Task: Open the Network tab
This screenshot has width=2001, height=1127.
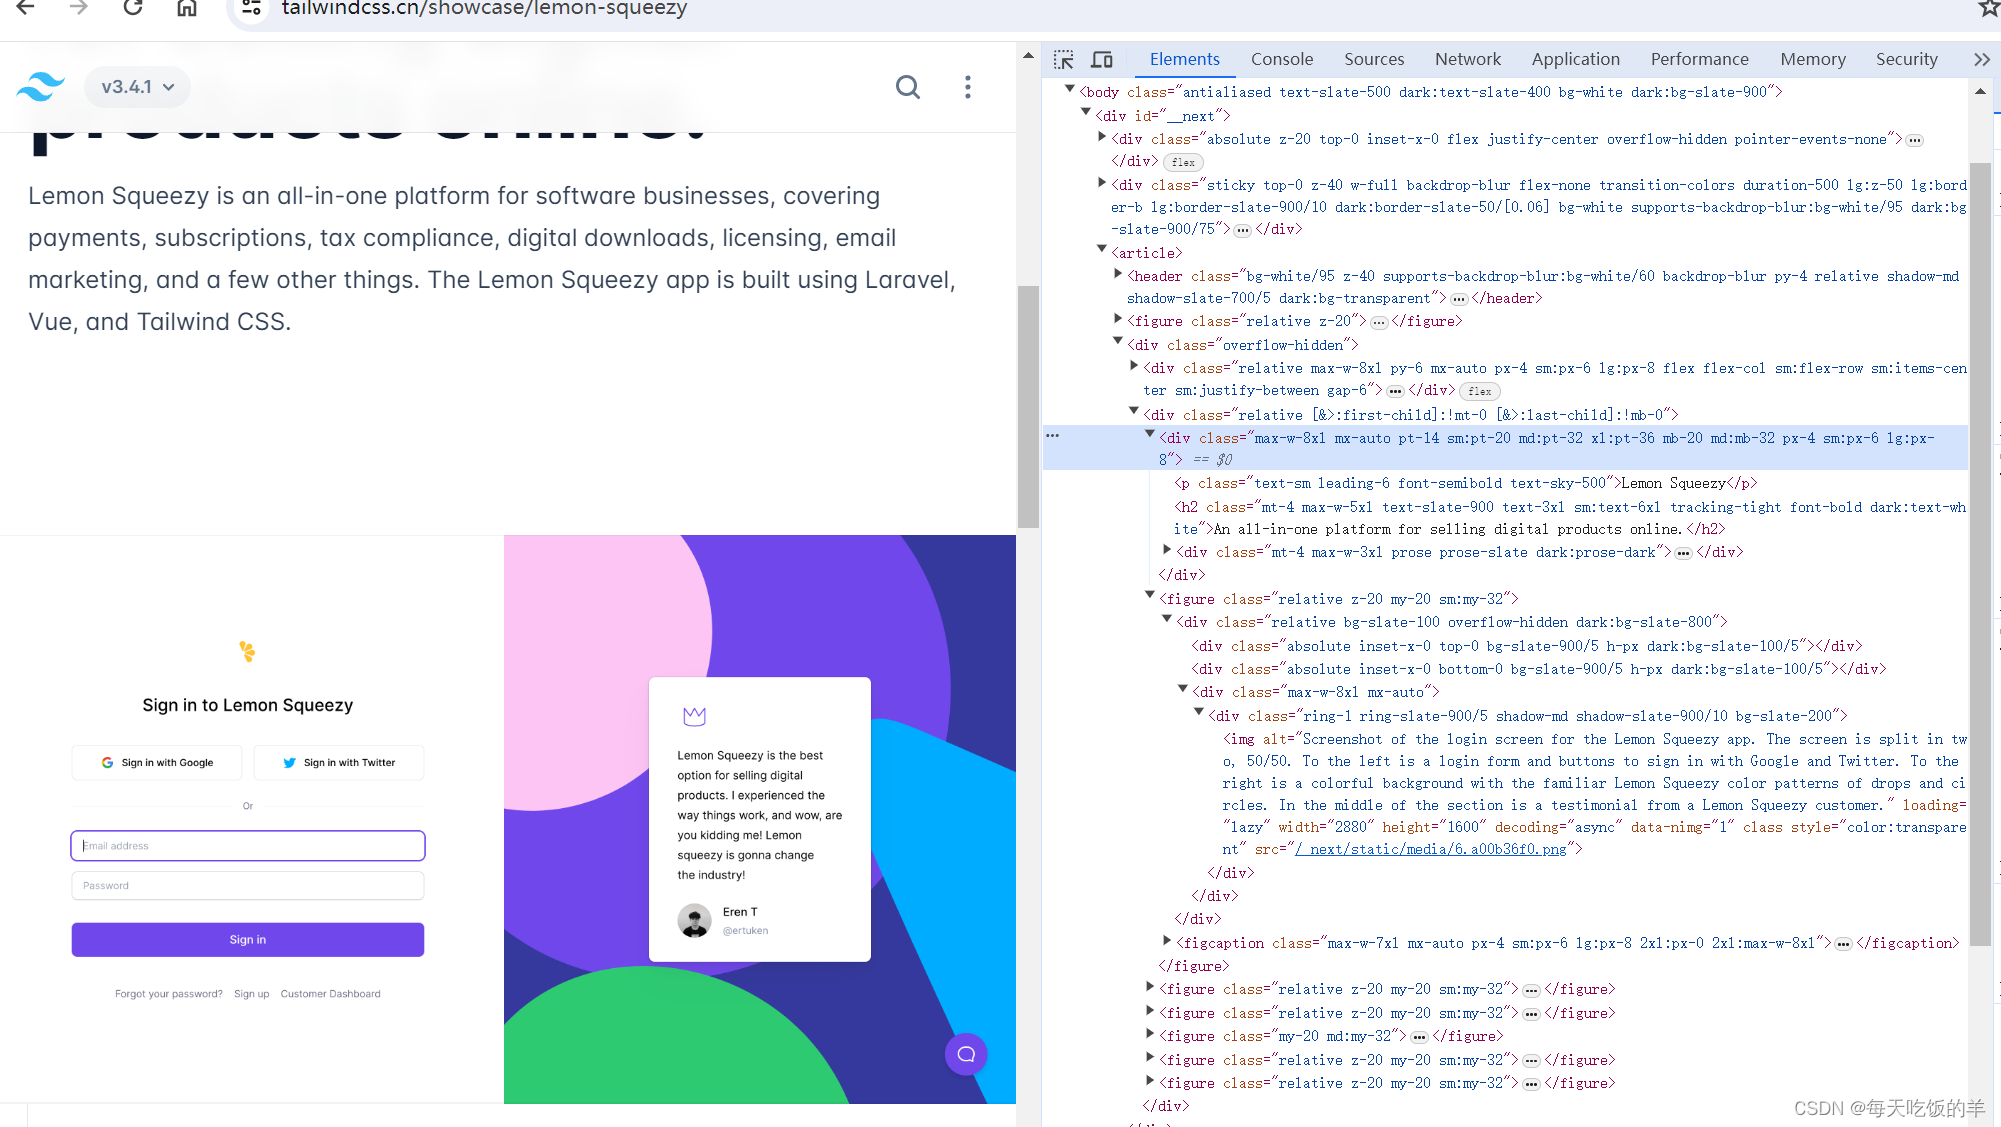Action: [1467, 60]
